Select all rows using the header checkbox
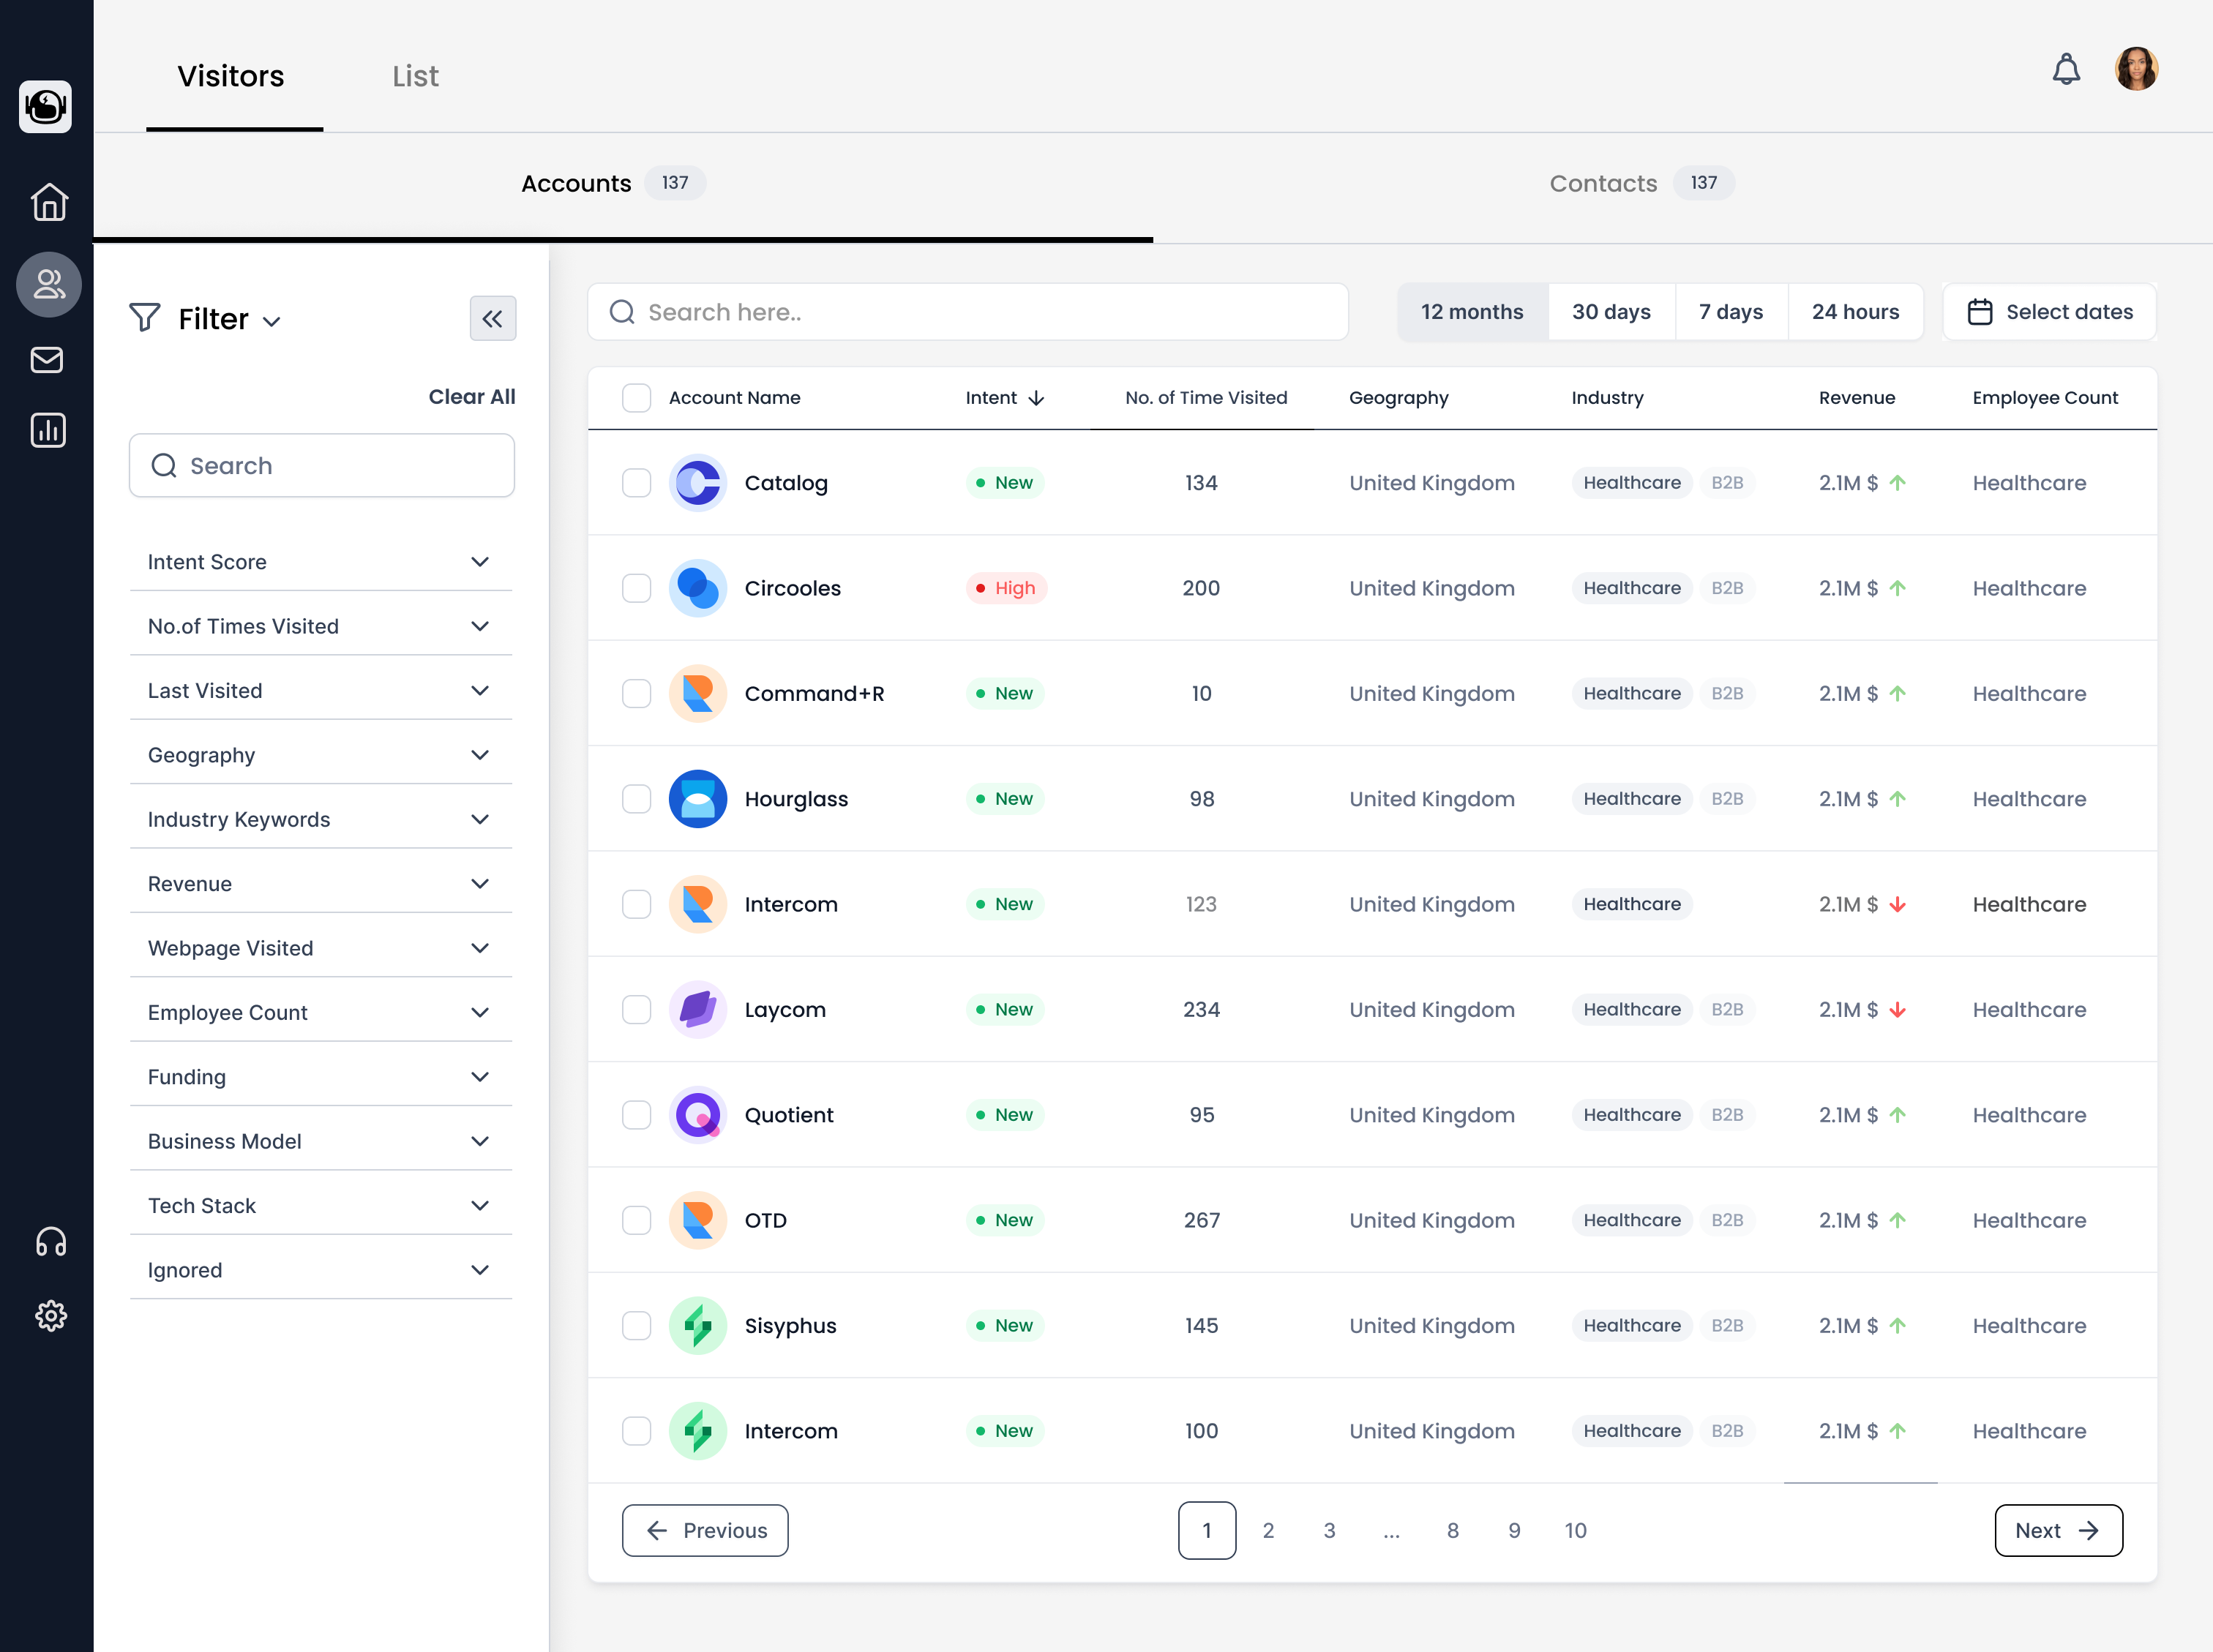This screenshot has width=2213, height=1652. coord(636,397)
